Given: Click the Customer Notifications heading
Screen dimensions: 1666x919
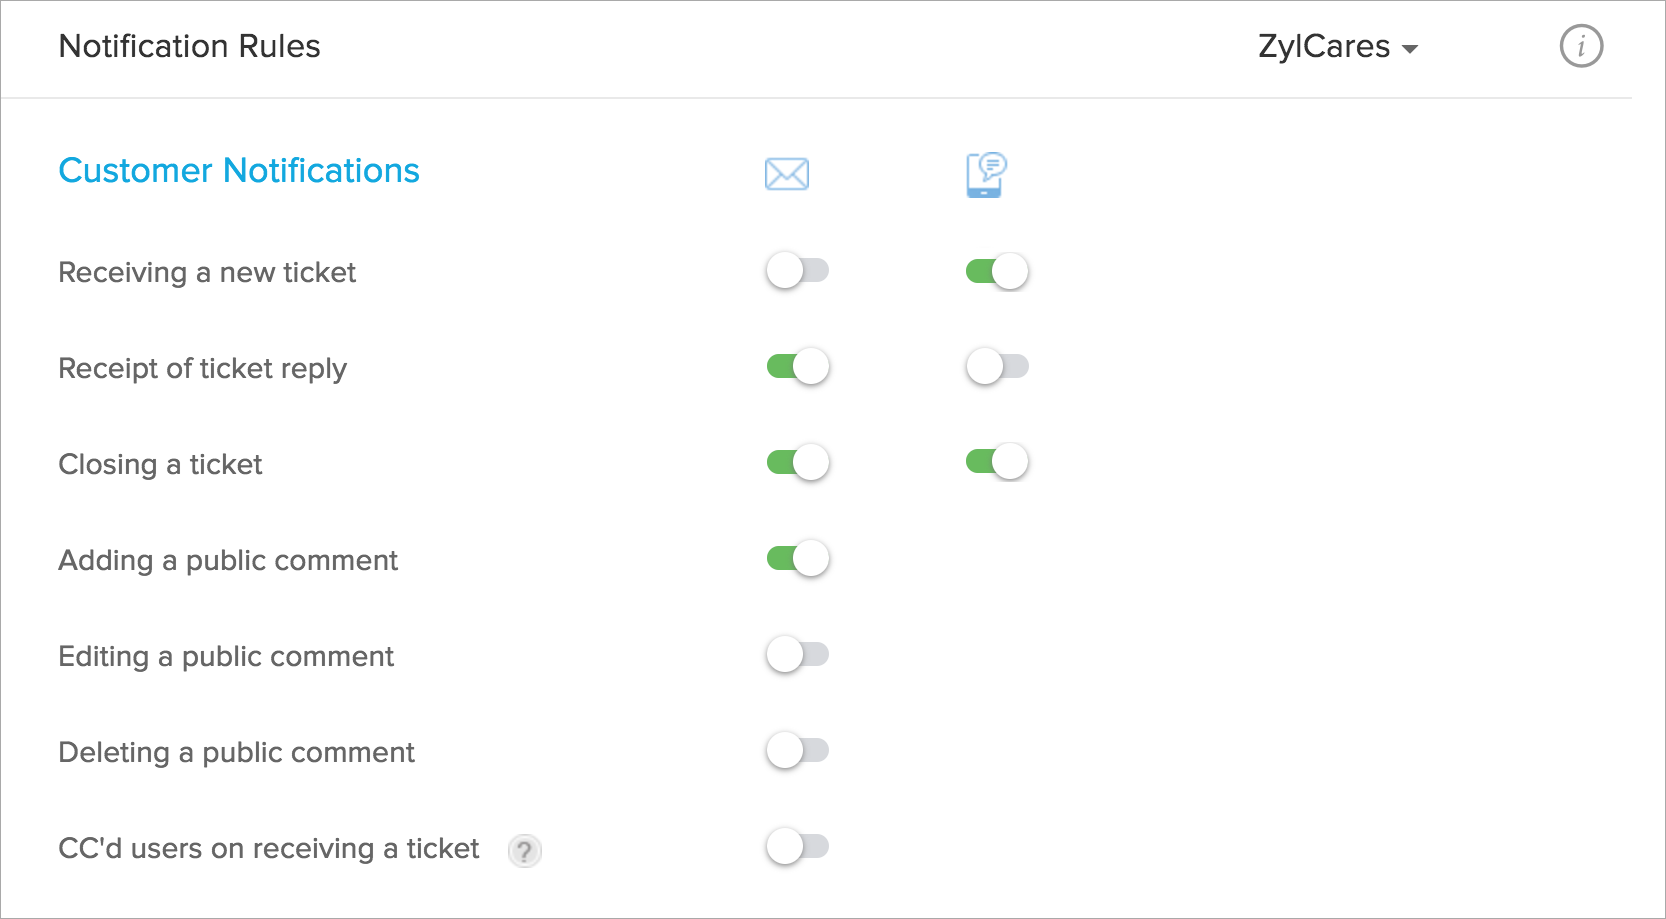Looking at the screenshot, I should tap(239, 171).
